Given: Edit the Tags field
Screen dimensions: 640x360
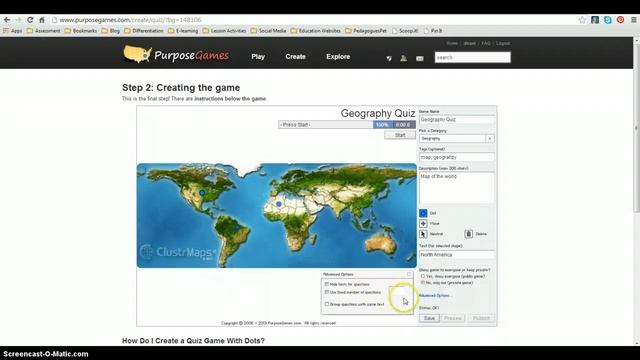Looking at the screenshot, I should coord(457,157).
